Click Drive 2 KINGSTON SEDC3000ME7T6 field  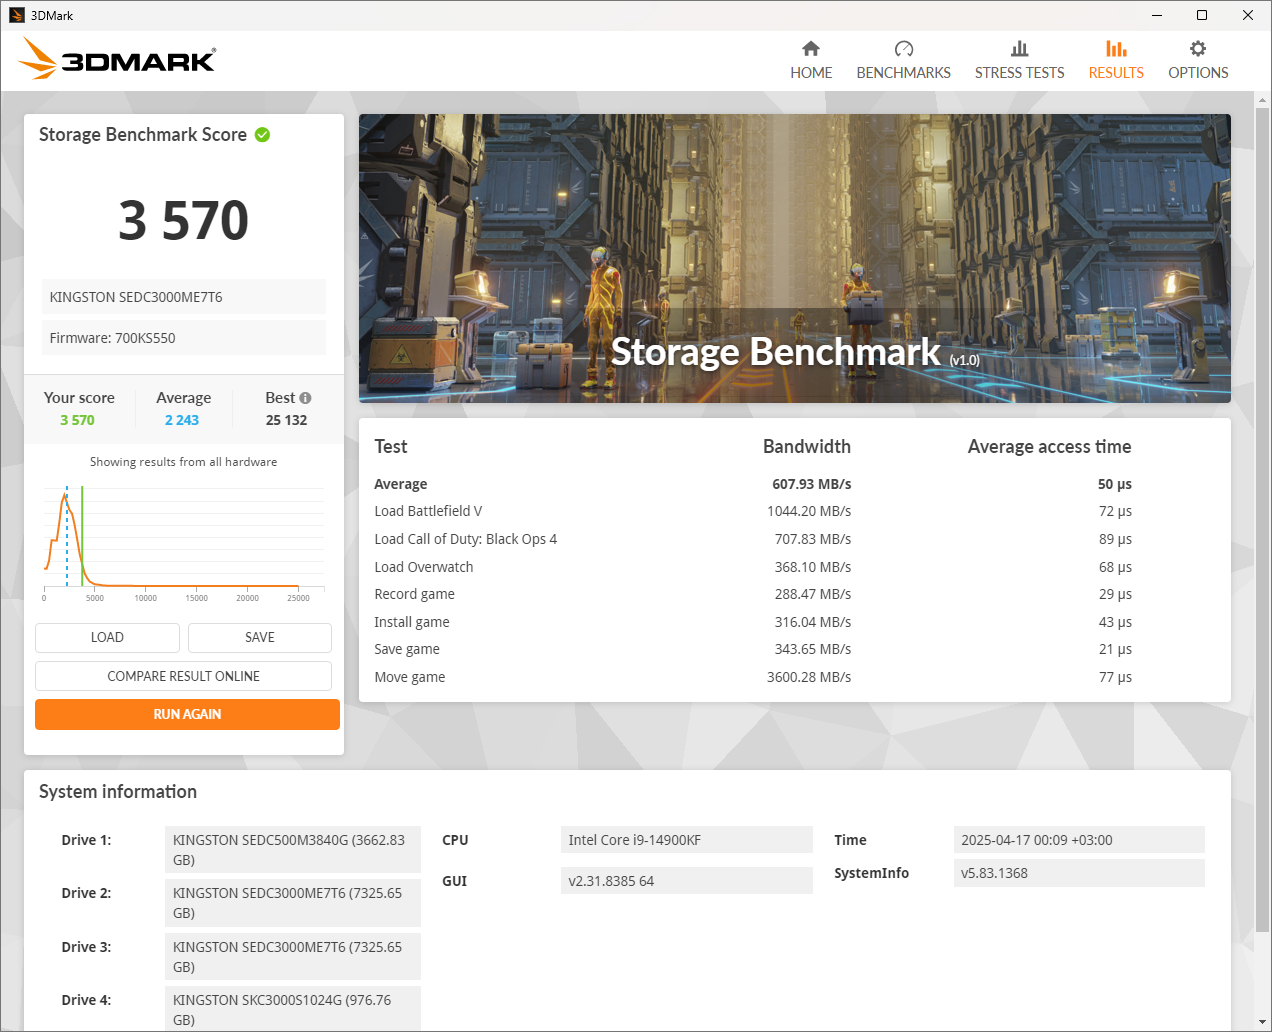pyautogui.click(x=293, y=903)
